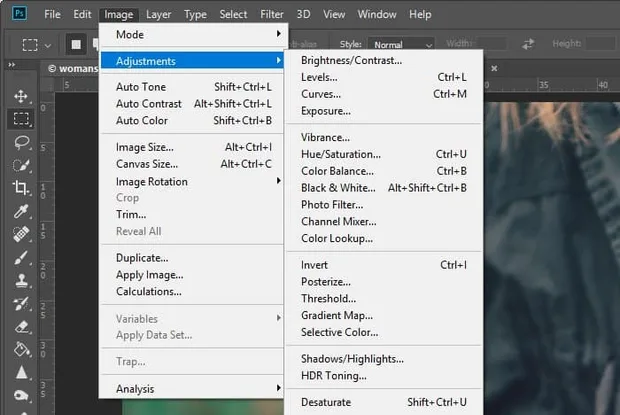Open Hue/Saturation adjustment
Viewport: 620px width, 415px height.
point(384,154)
